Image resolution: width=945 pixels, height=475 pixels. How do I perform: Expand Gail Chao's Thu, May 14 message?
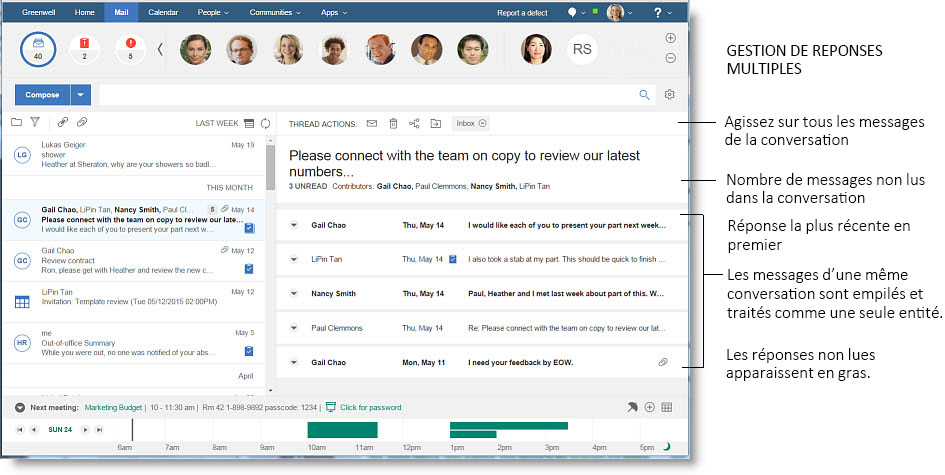coord(294,225)
